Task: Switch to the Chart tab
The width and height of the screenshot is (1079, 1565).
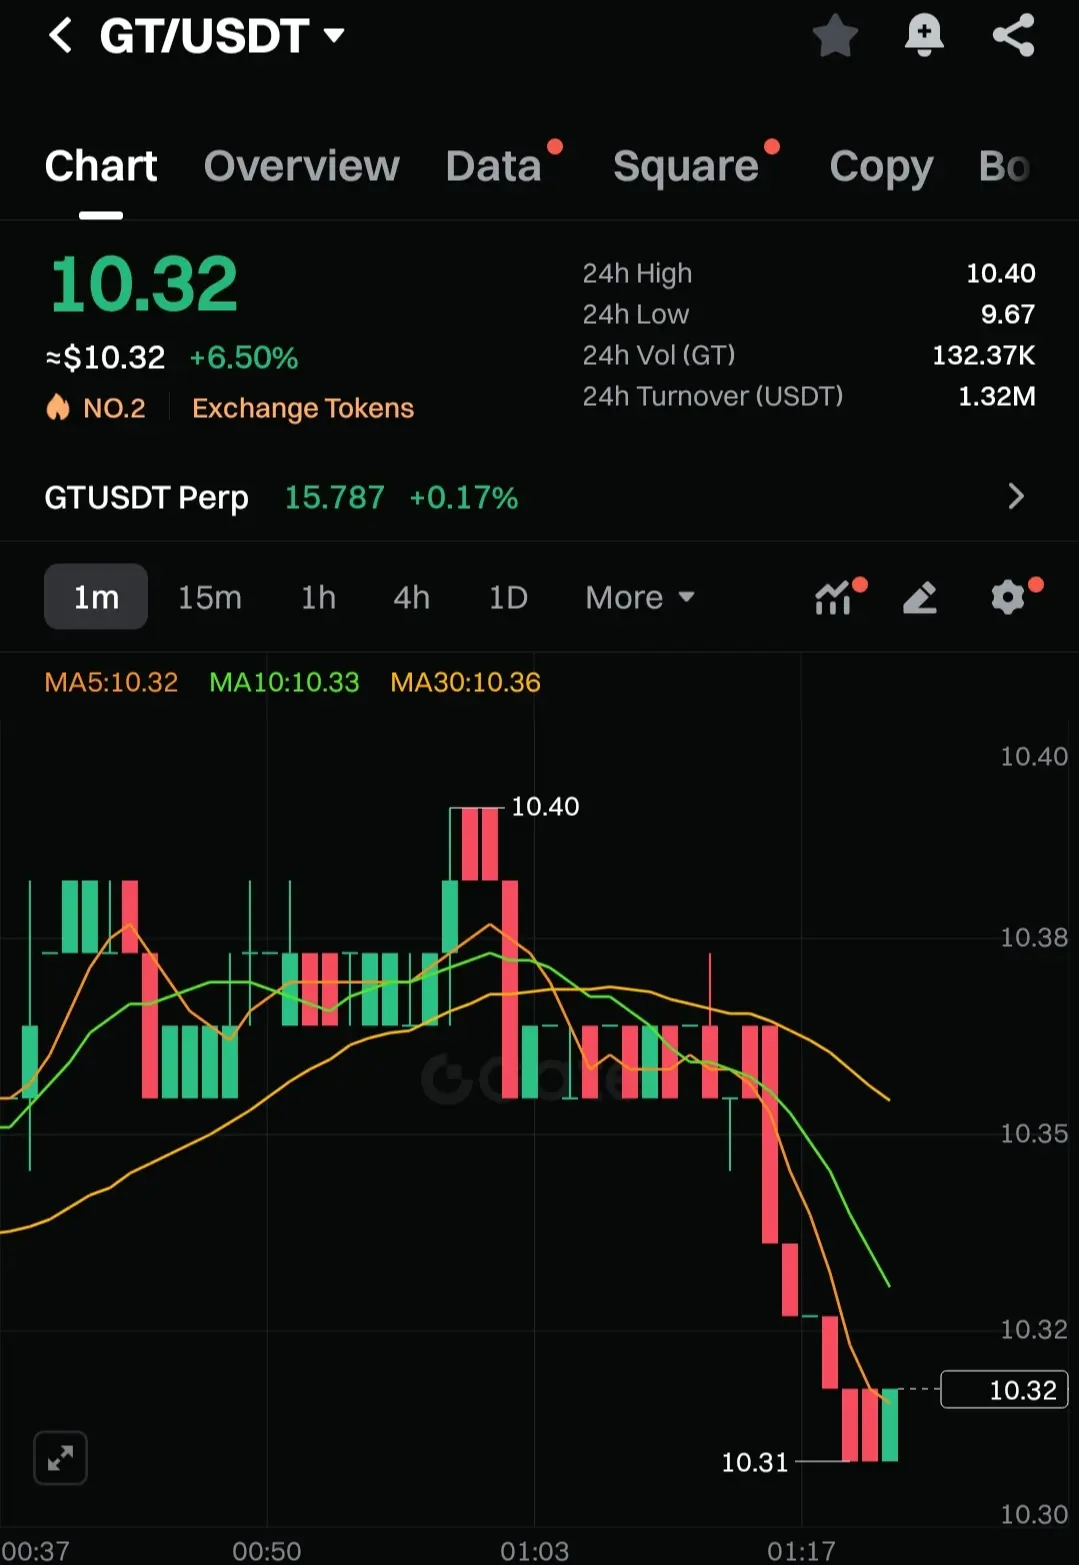Action: click(x=101, y=166)
